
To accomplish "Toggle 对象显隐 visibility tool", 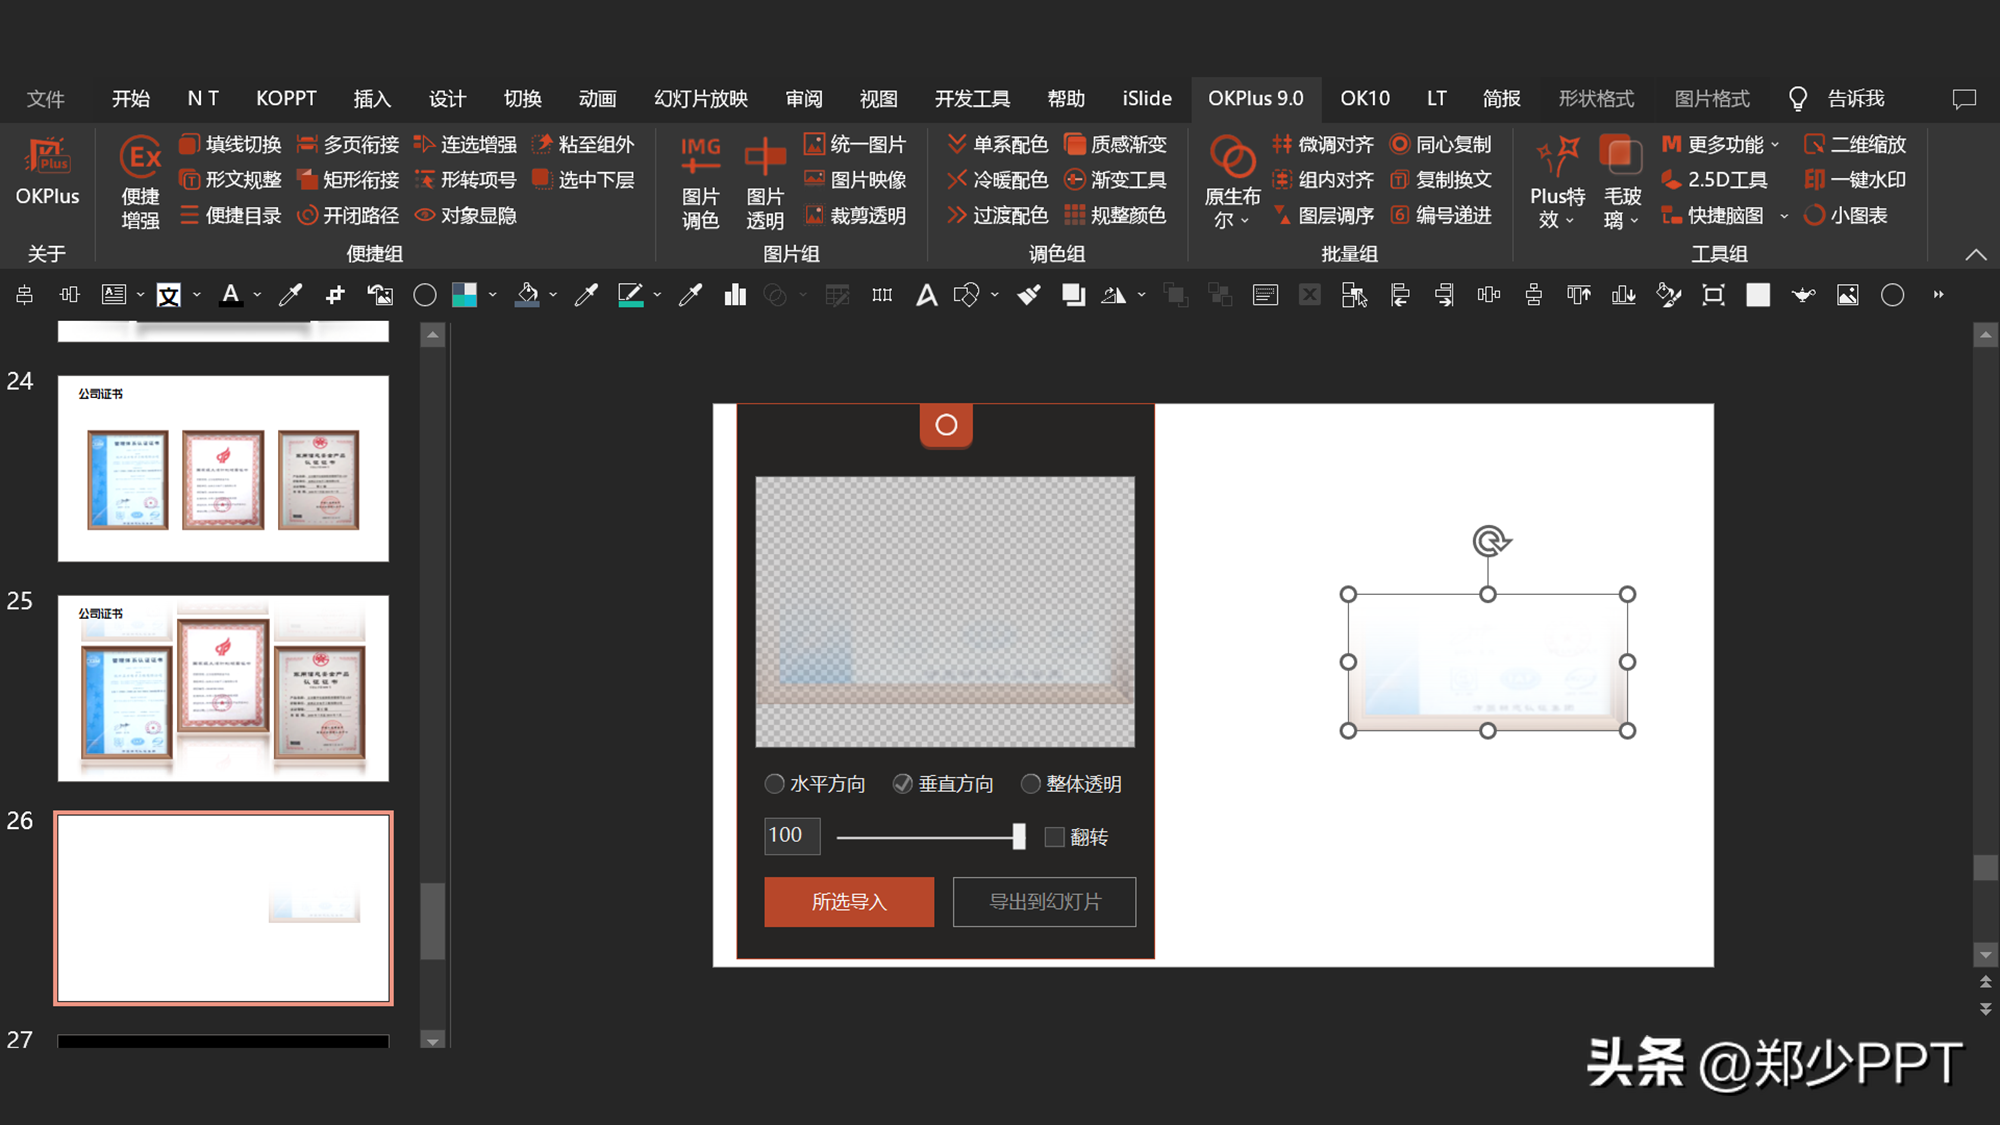I will [x=466, y=215].
